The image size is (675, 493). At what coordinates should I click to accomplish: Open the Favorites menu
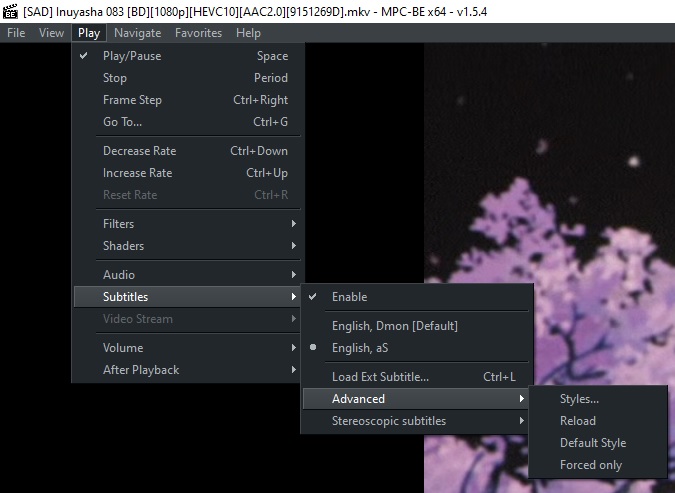click(x=198, y=33)
